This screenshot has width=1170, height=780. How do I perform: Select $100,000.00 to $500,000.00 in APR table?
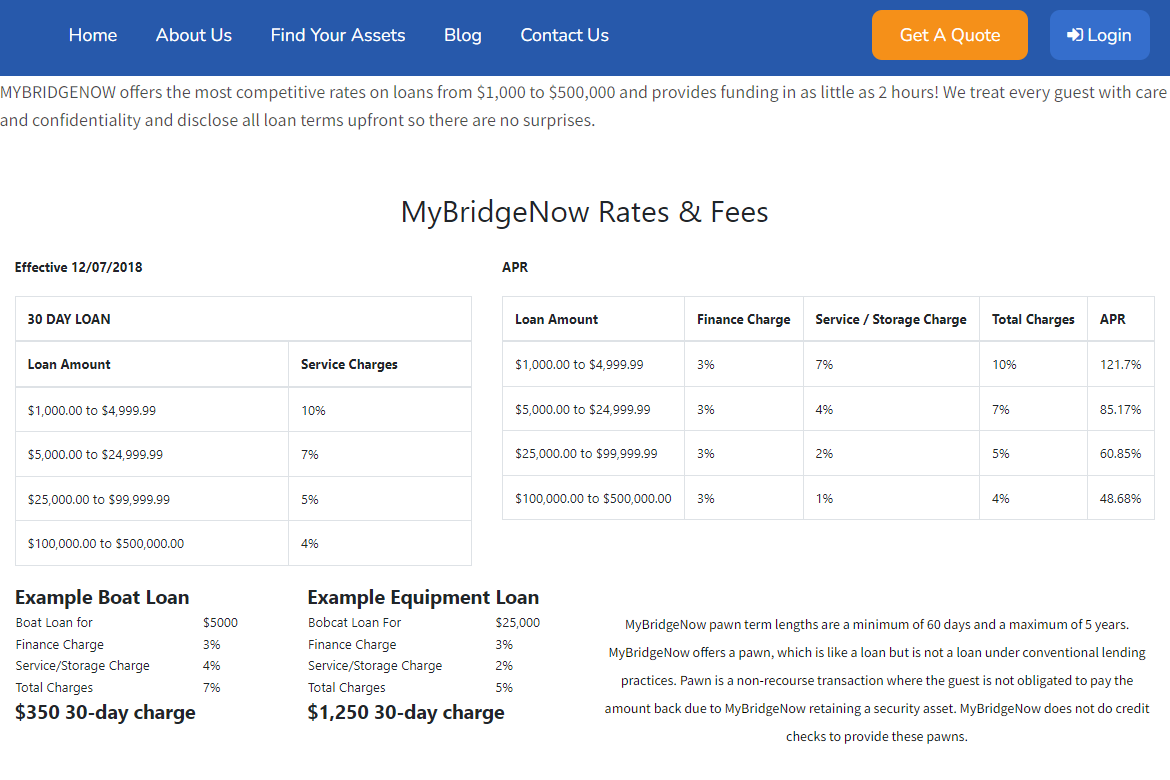[x=593, y=498]
